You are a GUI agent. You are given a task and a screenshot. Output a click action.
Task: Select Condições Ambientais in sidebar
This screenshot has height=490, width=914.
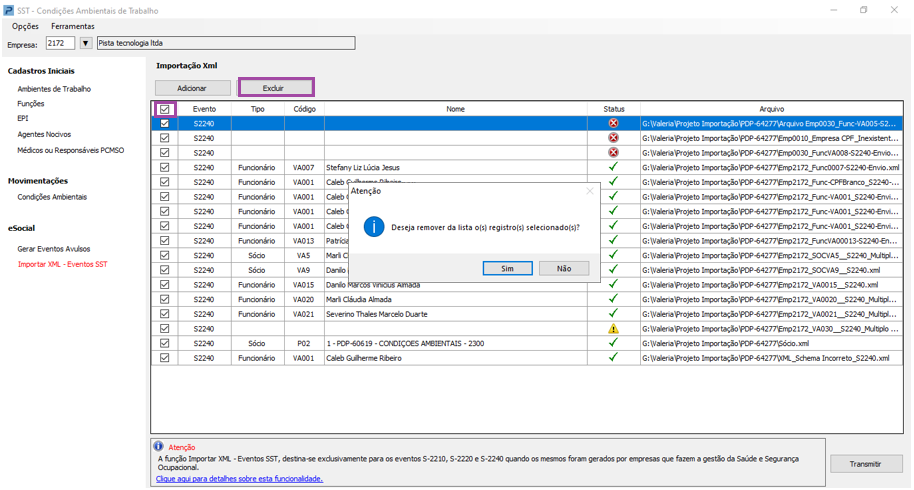click(x=52, y=197)
